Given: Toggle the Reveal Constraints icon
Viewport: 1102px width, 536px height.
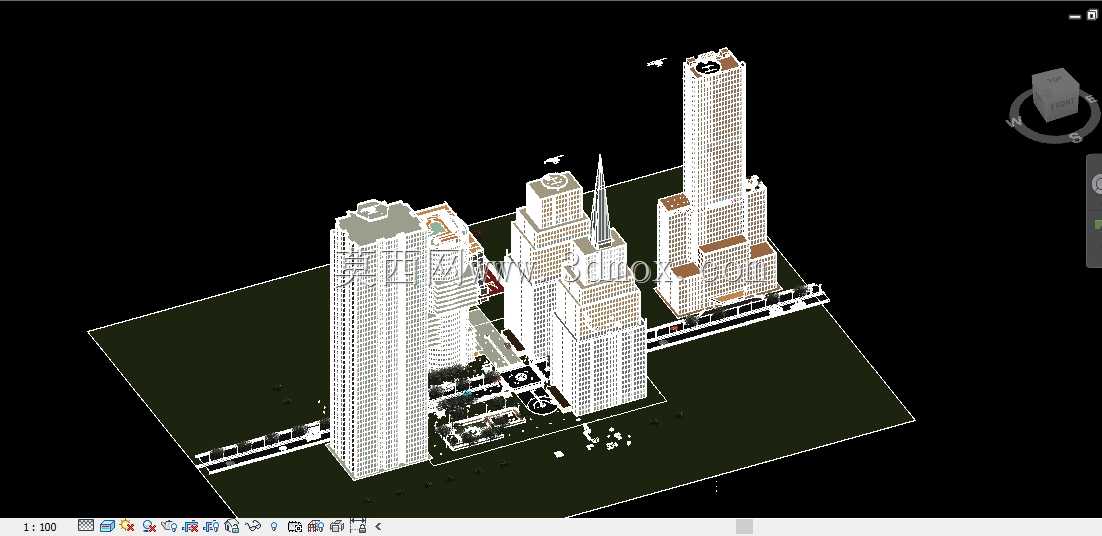Looking at the screenshot, I should tap(358, 525).
